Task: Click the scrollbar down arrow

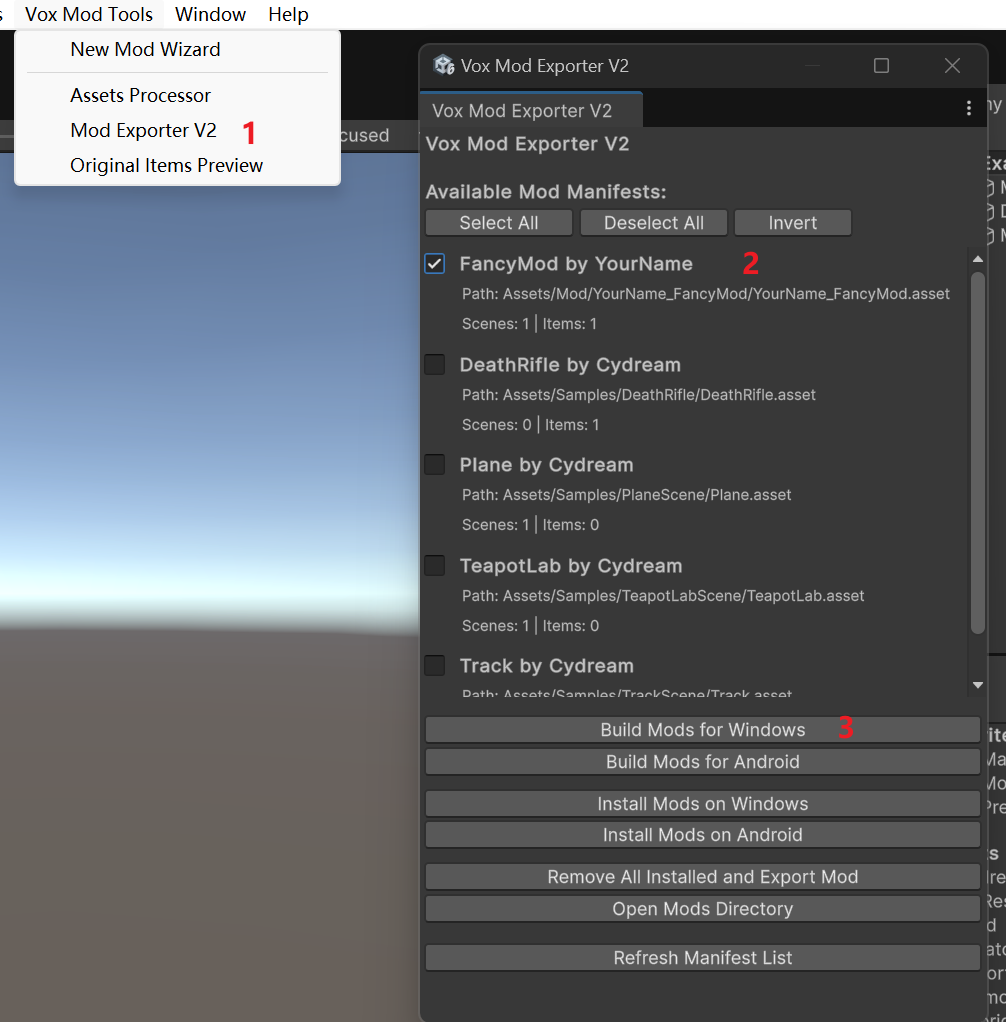Action: 978,685
